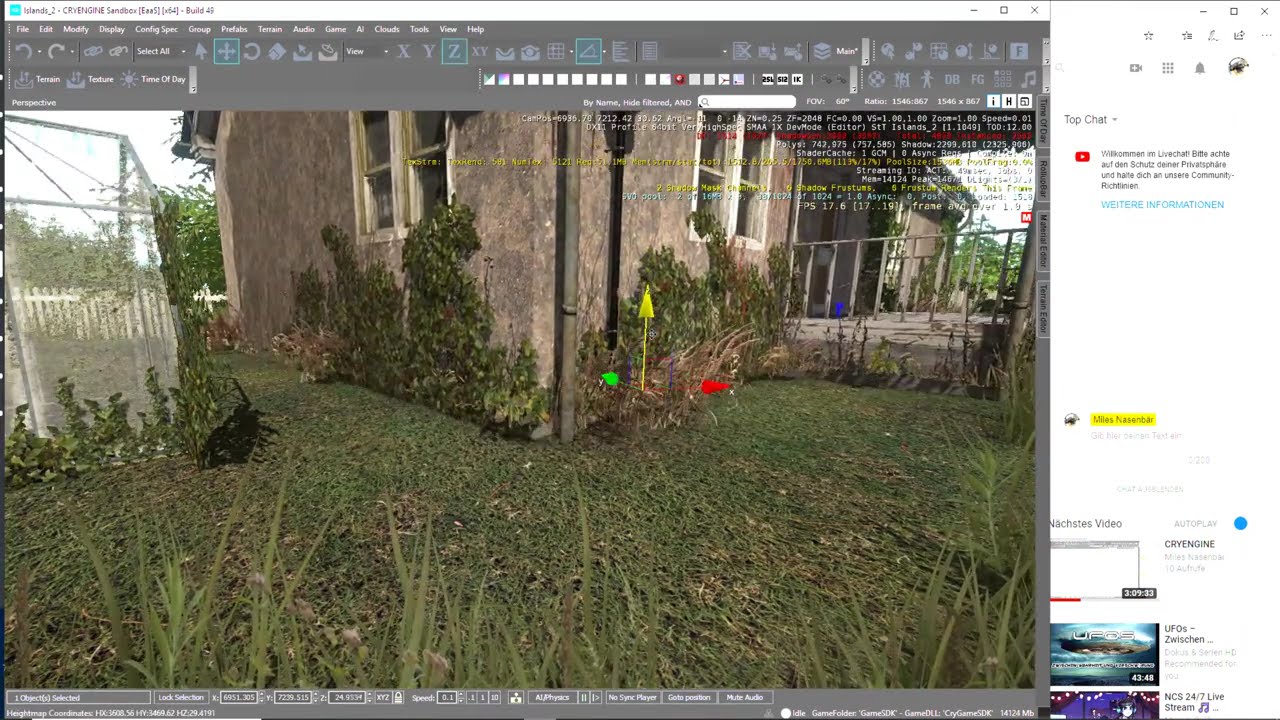Toggle the angle snap icon
This screenshot has width=1280, height=720.
[588, 51]
